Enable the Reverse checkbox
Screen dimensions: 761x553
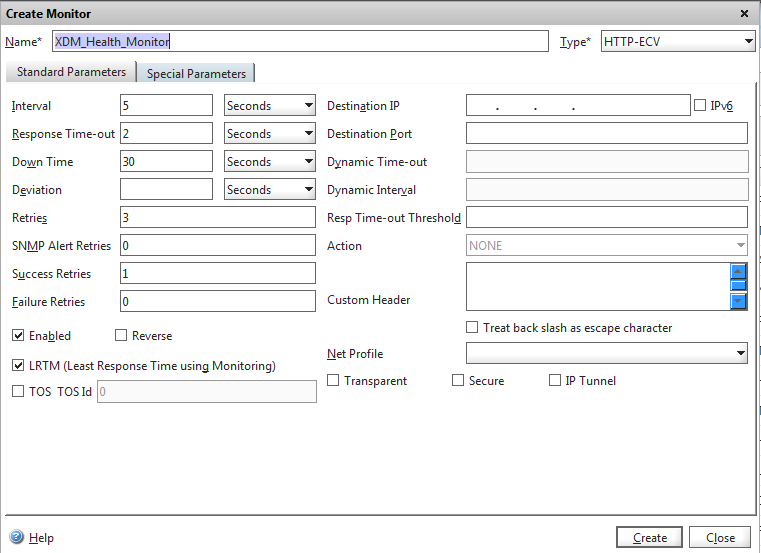pos(122,336)
